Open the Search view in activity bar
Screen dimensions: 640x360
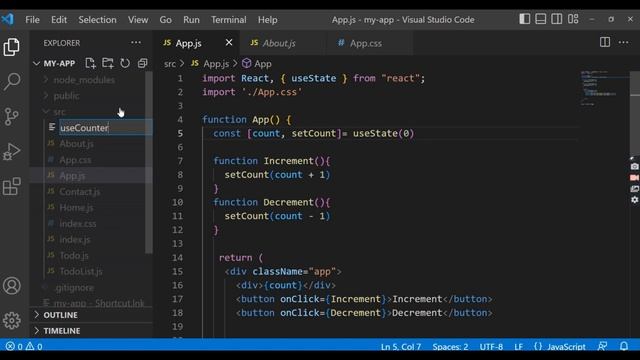point(12,81)
